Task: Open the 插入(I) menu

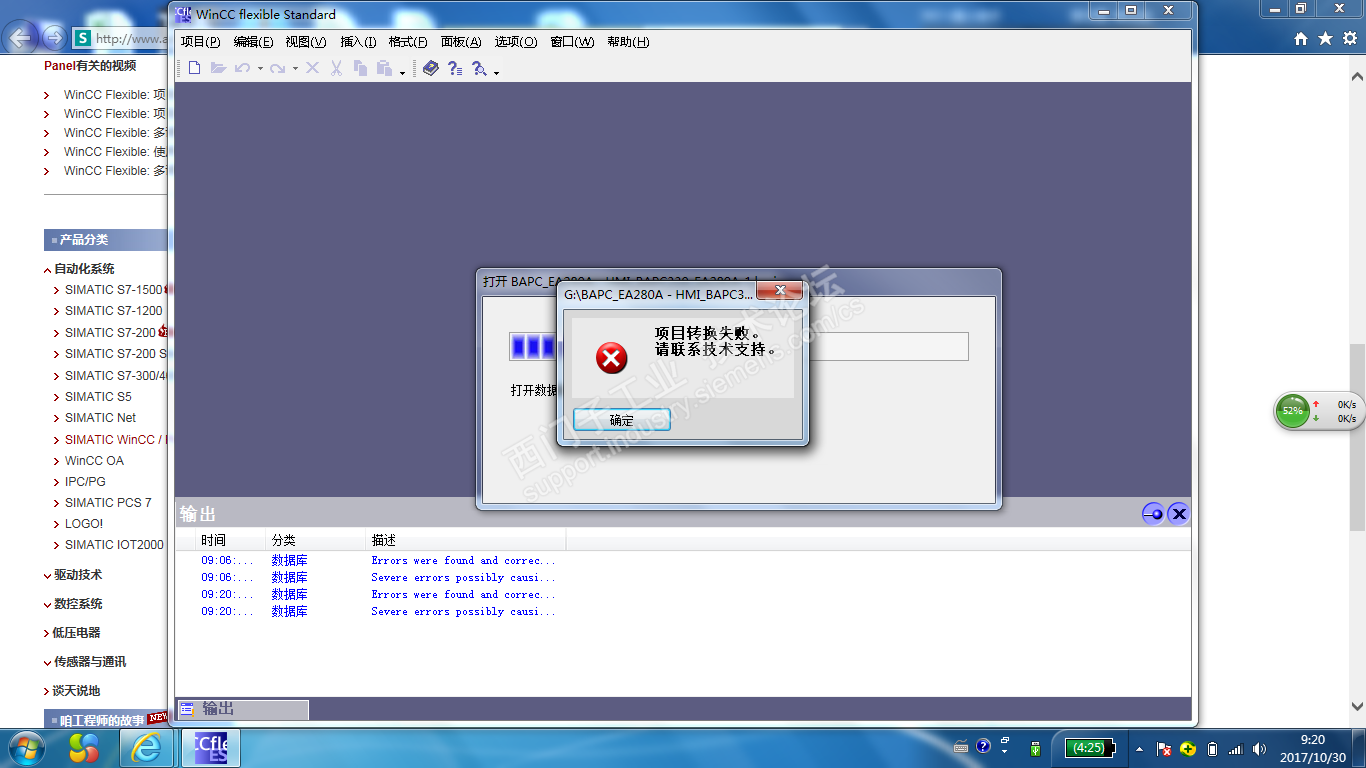Action: [x=358, y=42]
